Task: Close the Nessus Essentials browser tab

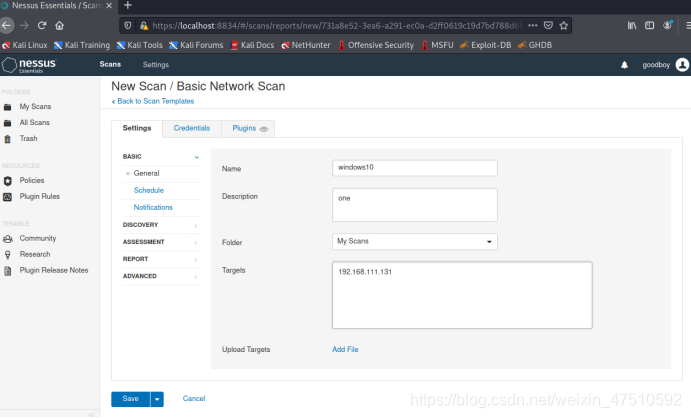Action: (109, 5)
